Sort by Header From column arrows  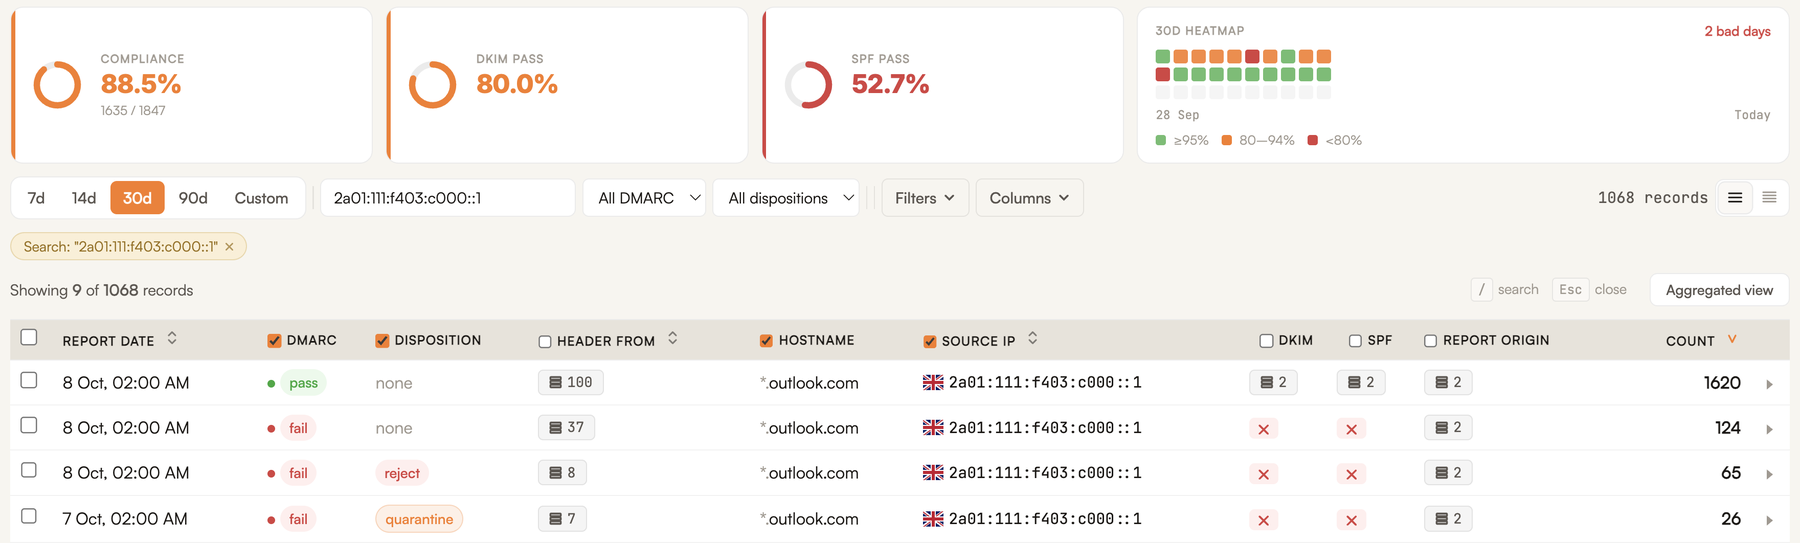(x=673, y=338)
